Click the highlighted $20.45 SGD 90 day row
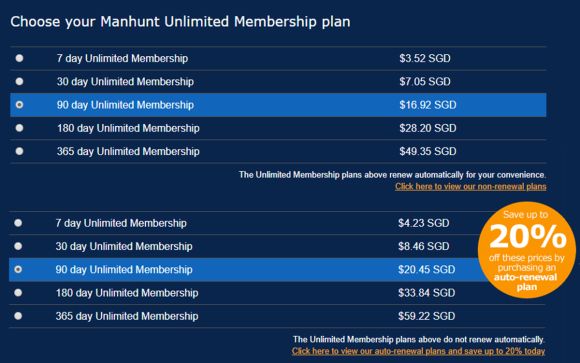 (250, 269)
